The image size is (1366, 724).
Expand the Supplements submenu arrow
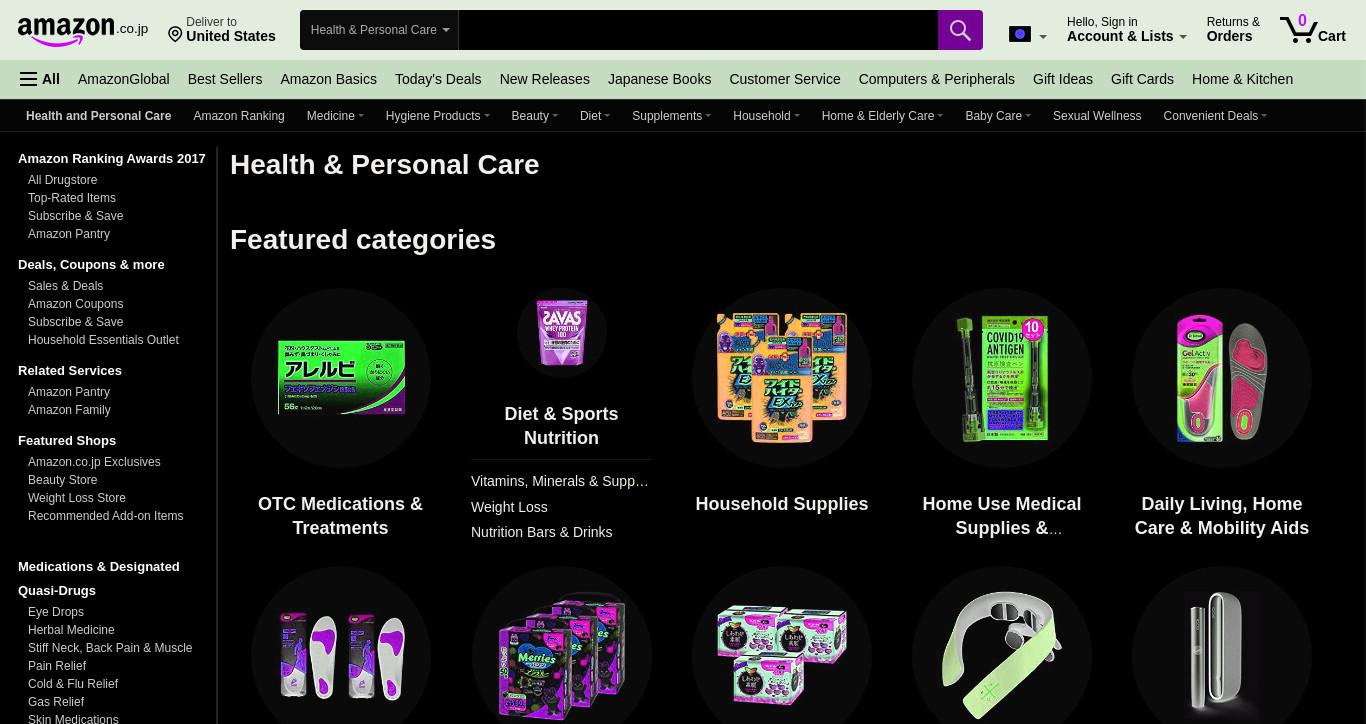(708, 116)
